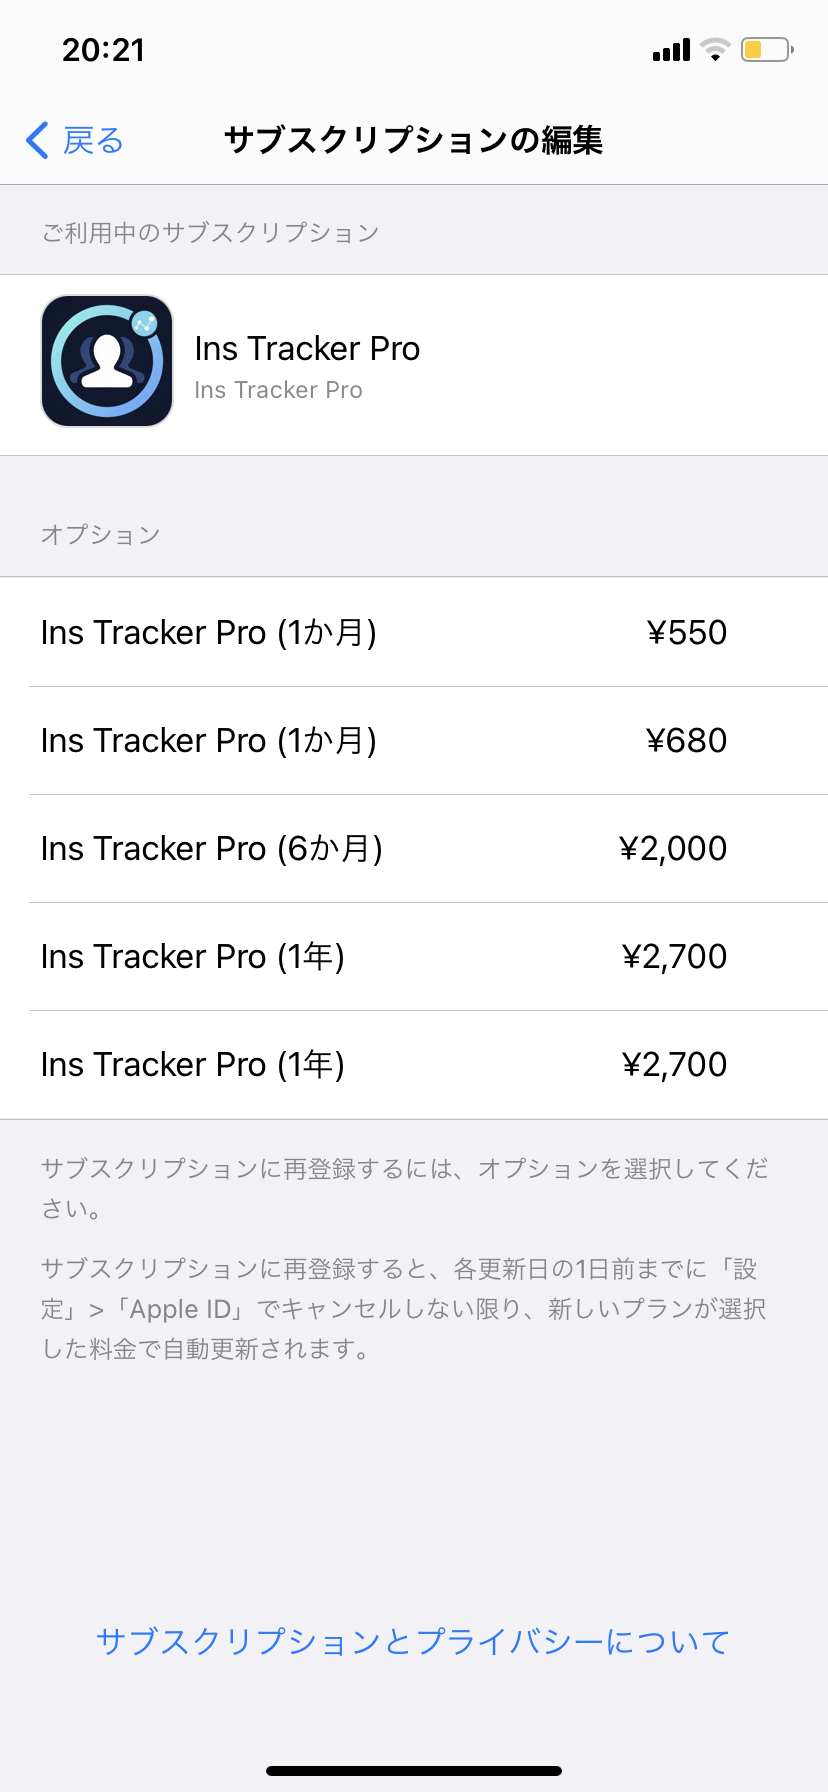Viewport: 828px width, 1792px height.
Task: Pick the bottom Ins Tracker Pro (1年) option
Action: coord(414,1064)
